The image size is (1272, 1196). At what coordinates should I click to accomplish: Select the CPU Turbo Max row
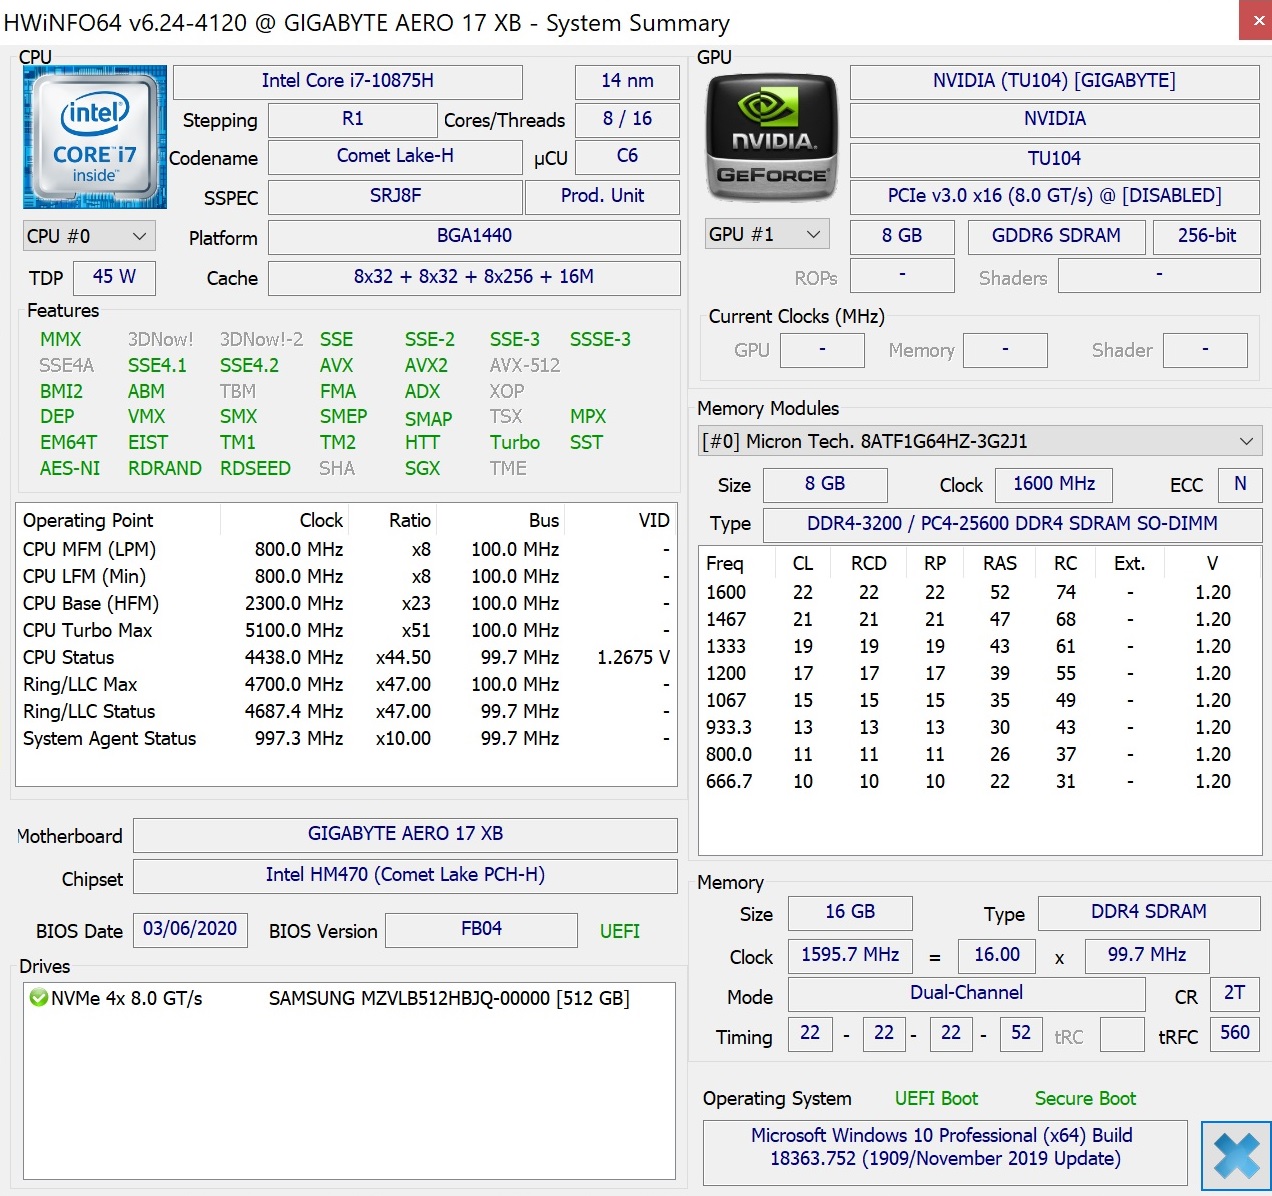346,631
